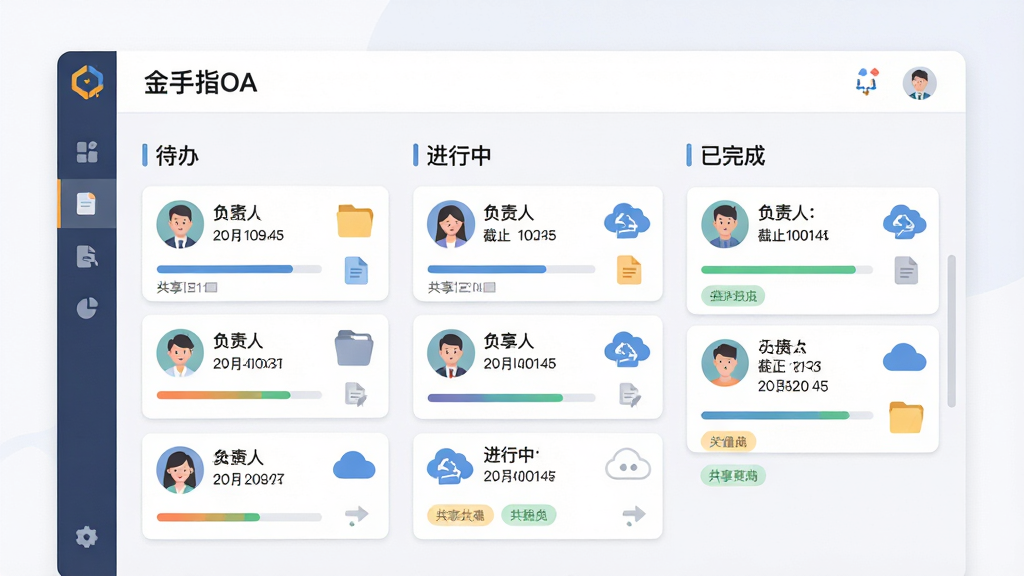Click the yellow tag in second 已完成 card
Viewport: 1024px width, 576px height.
pos(728,441)
